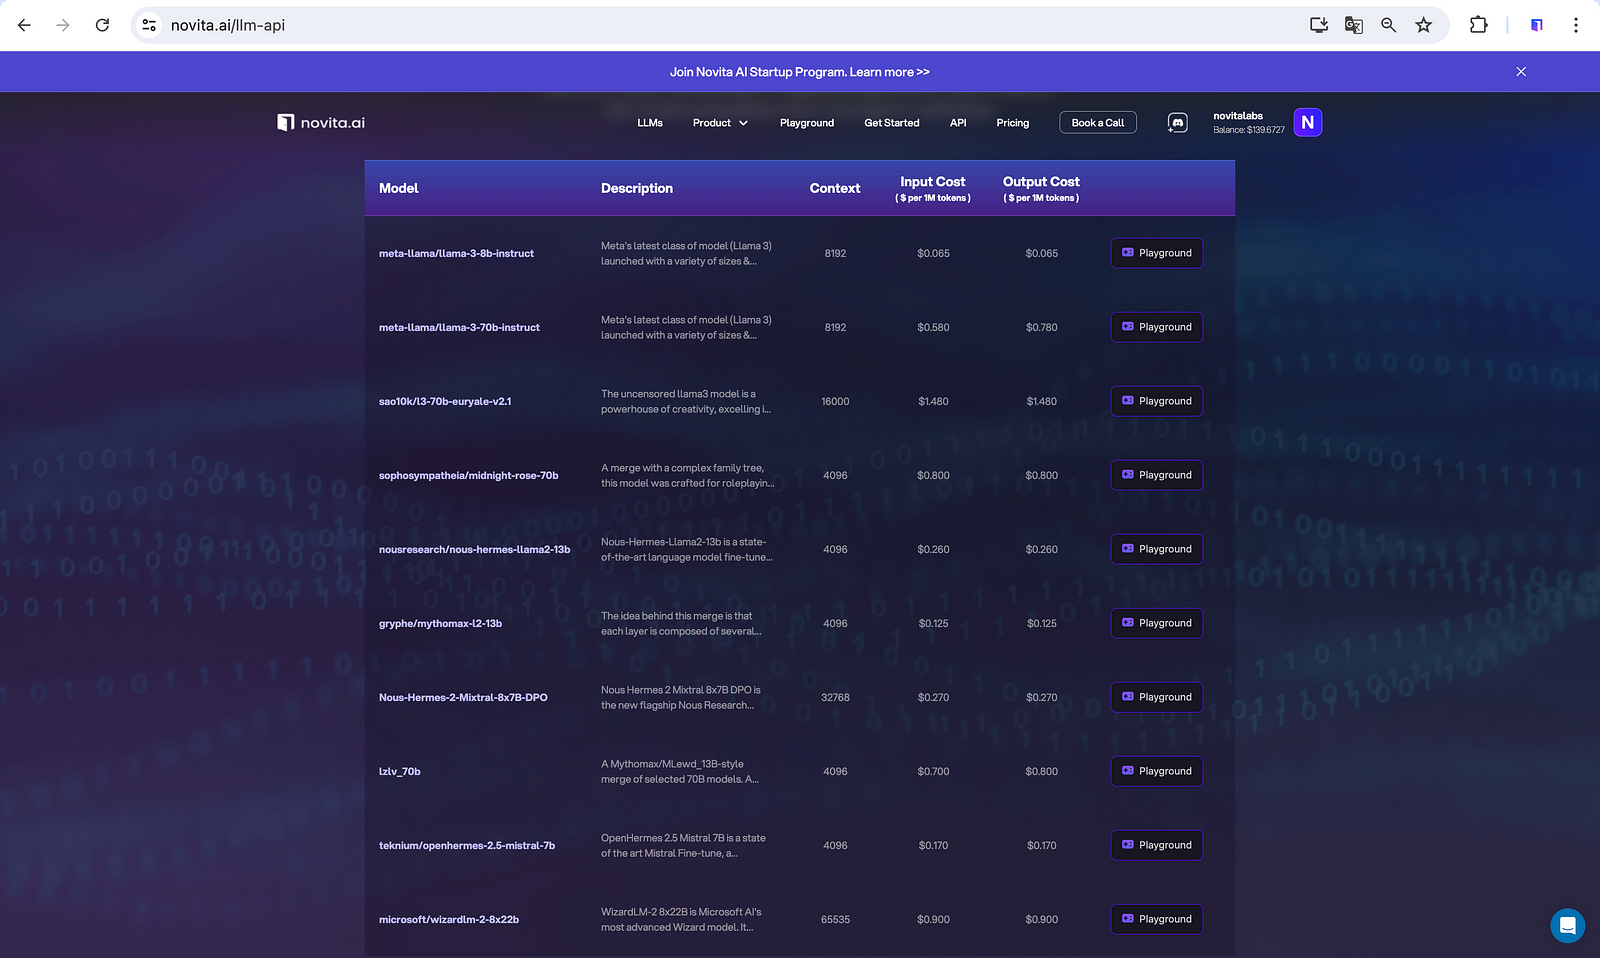The width and height of the screenshot is (1600, 958).
Task: Select lzlv_70b model name
Action: (399, 772)
